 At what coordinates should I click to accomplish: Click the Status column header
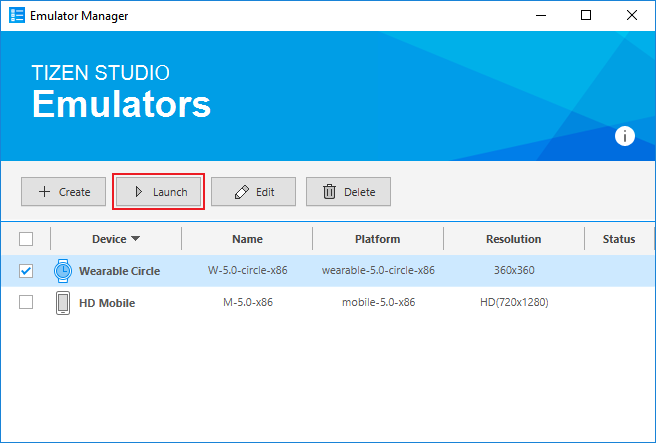[x=619, y=239]
